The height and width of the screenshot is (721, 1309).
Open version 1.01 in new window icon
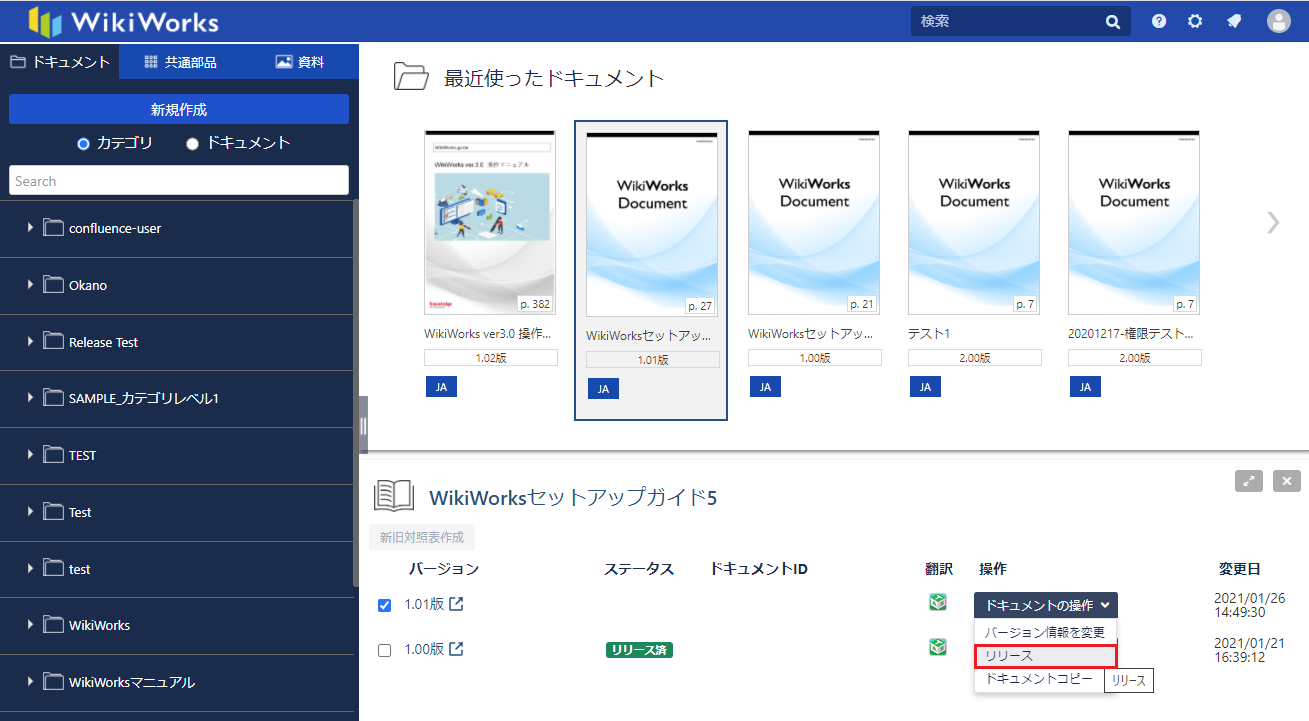coord(457,604)
